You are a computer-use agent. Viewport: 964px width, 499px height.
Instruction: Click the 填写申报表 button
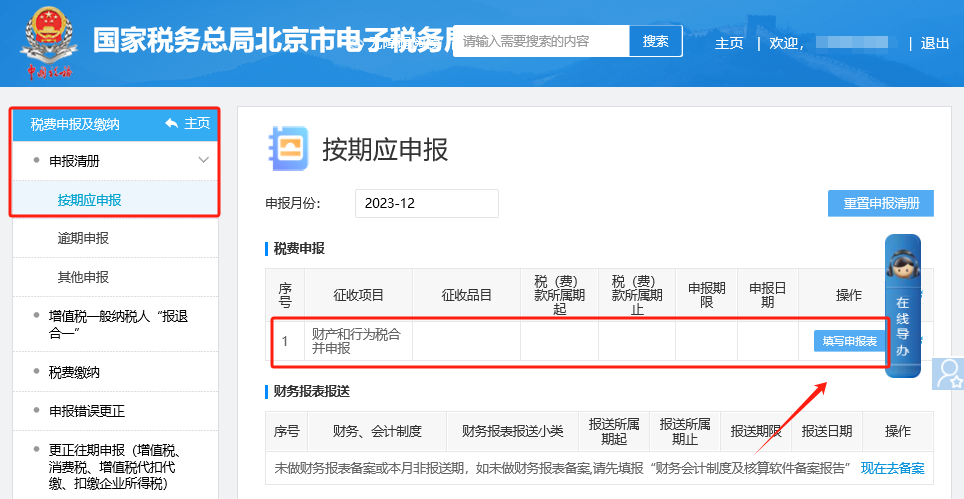(850, 341)
